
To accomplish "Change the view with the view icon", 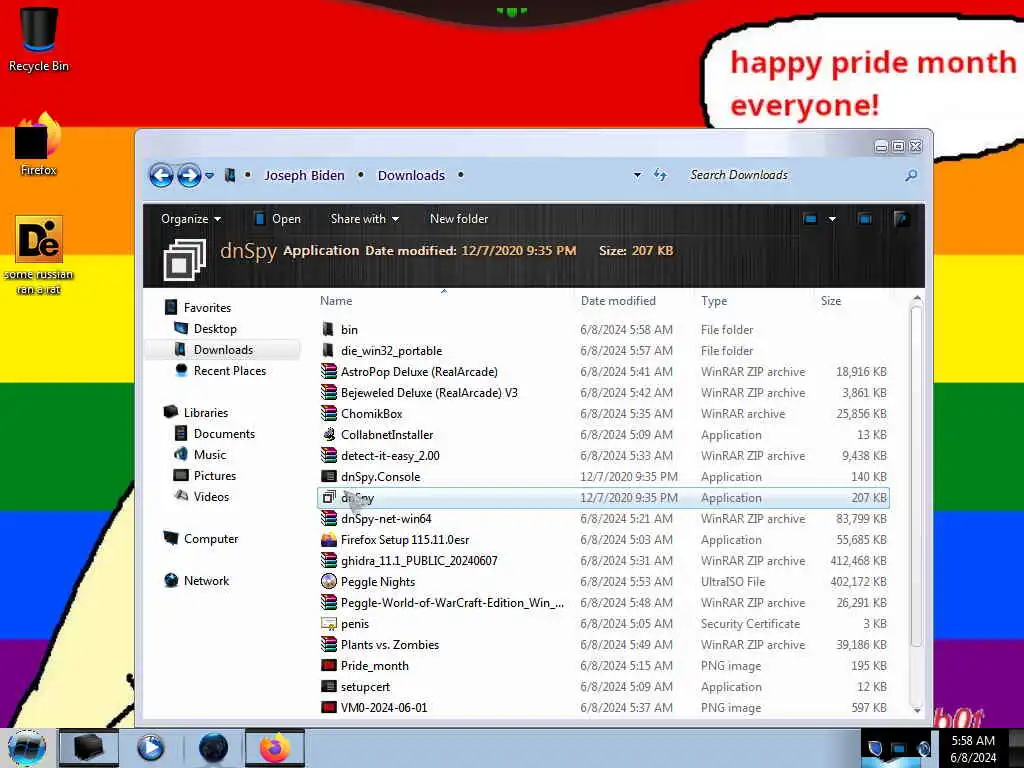I will (x=810, y=219).
